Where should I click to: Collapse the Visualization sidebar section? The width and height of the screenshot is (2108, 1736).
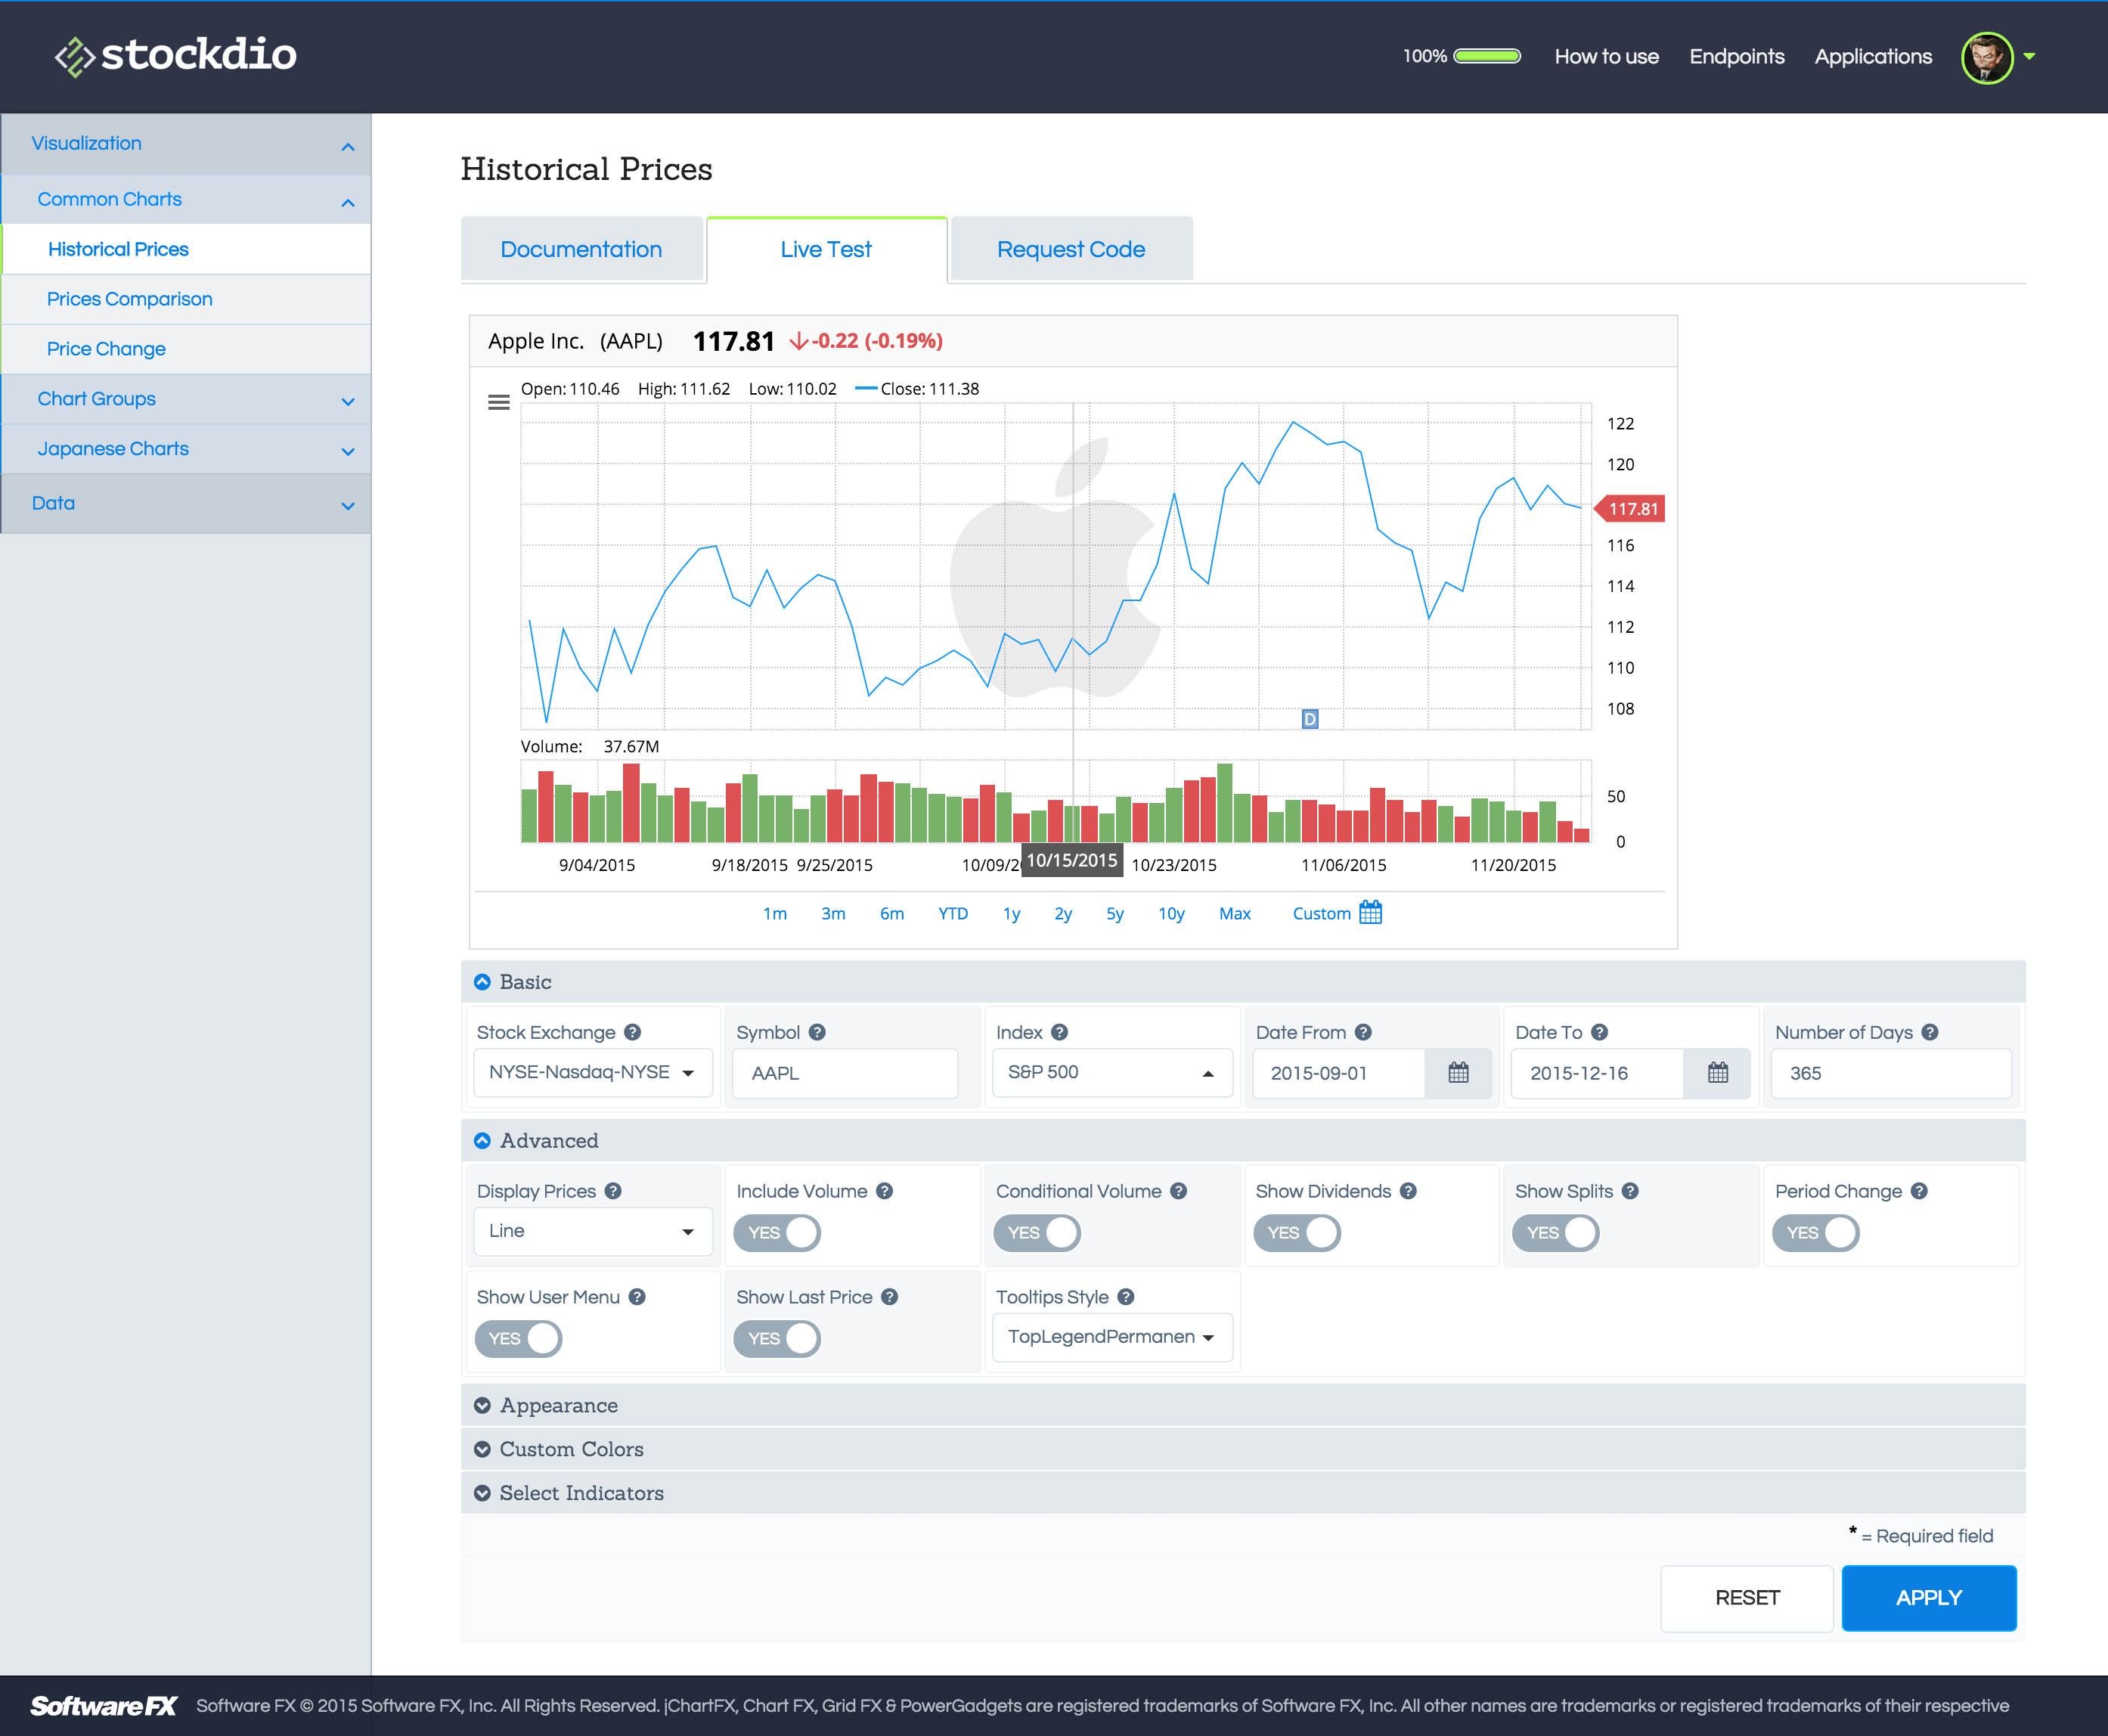coord(186,144)
